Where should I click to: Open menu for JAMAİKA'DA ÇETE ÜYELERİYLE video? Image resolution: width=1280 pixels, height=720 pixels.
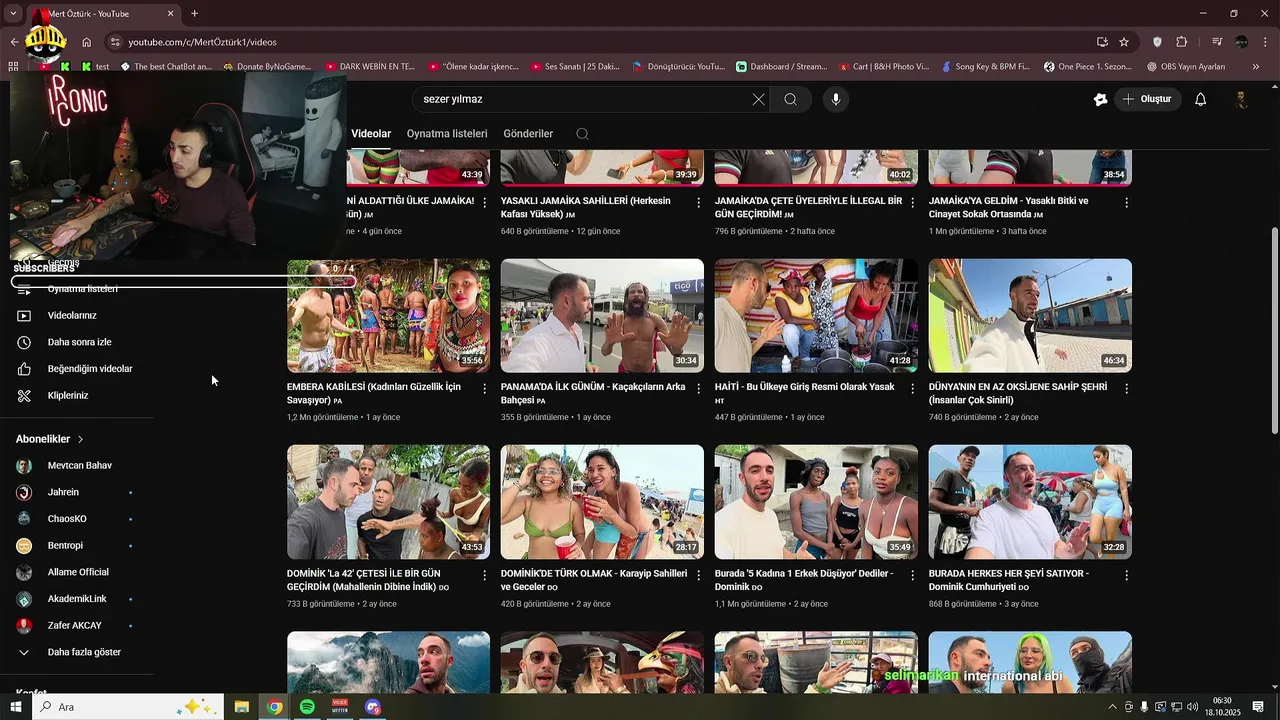tap(912, 202)
